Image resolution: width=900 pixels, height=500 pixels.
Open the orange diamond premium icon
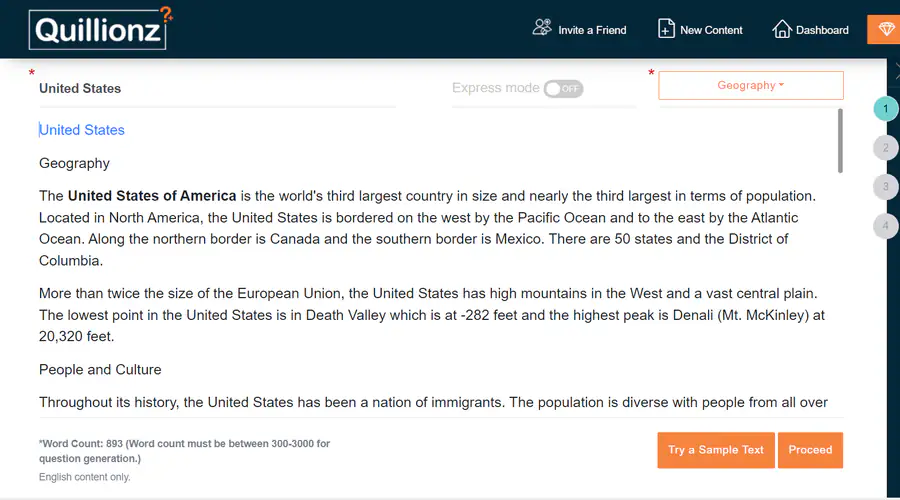[885, 29]
